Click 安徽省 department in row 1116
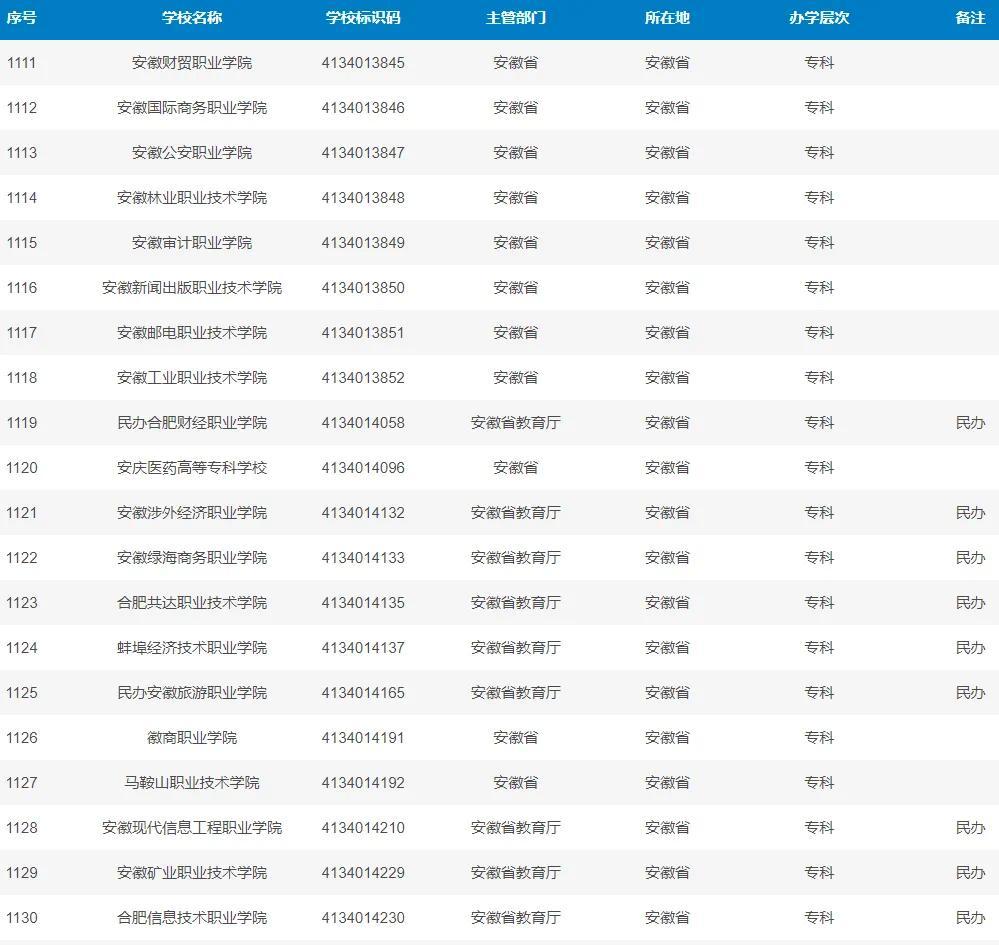This screenshot has width=999, height=945. pos(515,287)
